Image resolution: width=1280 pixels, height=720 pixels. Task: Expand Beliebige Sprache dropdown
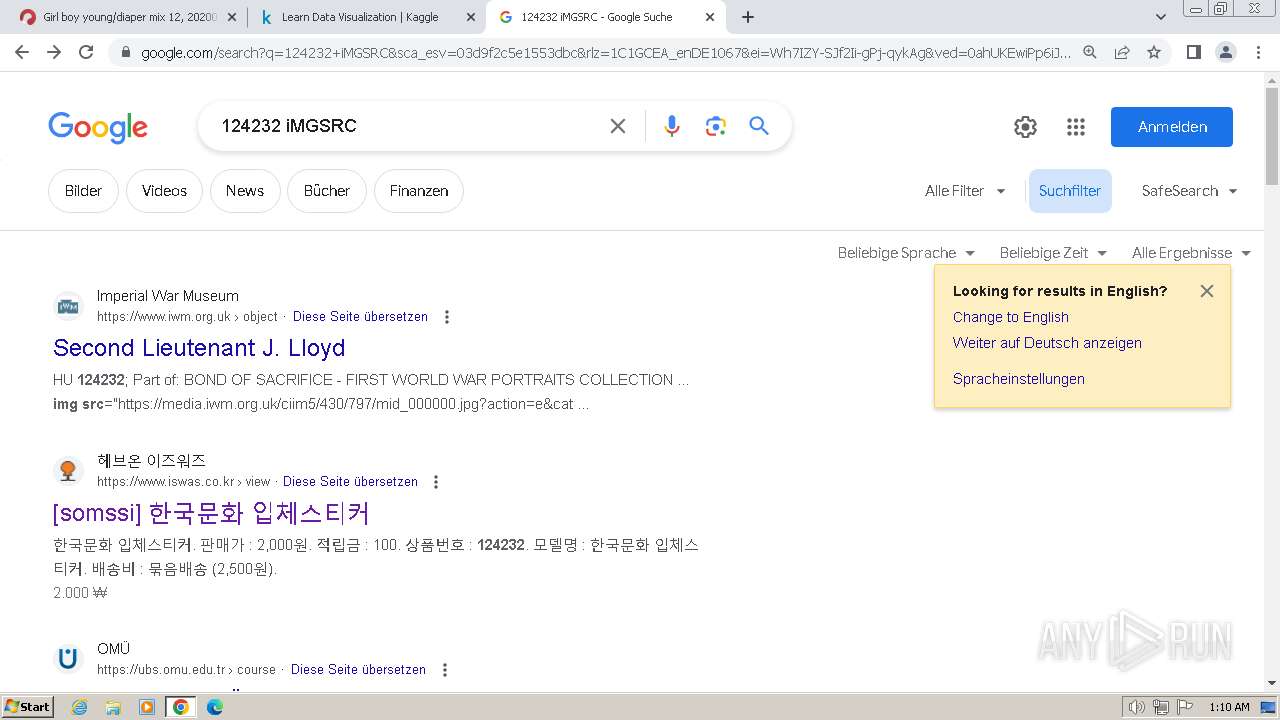click(906, 253)
